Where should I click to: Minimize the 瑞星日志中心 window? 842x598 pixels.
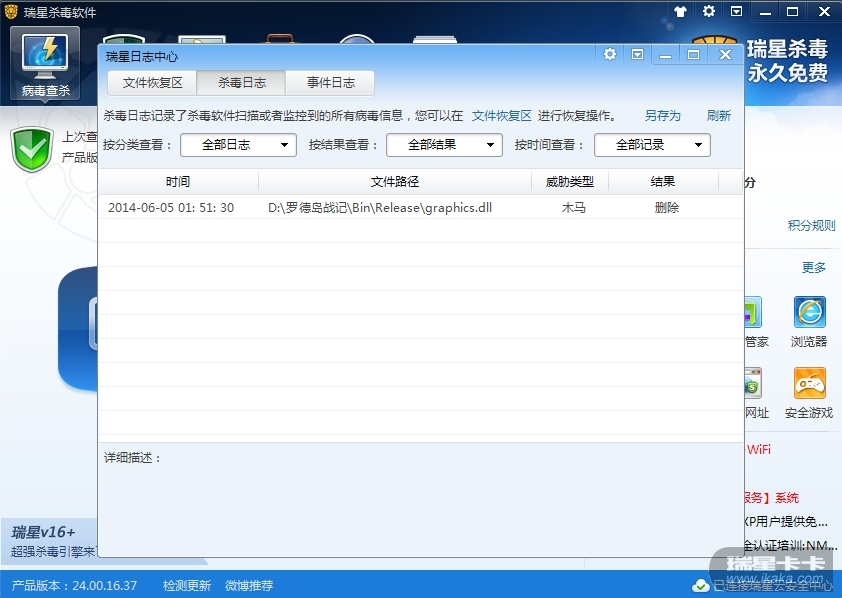[x=665, y=55]
